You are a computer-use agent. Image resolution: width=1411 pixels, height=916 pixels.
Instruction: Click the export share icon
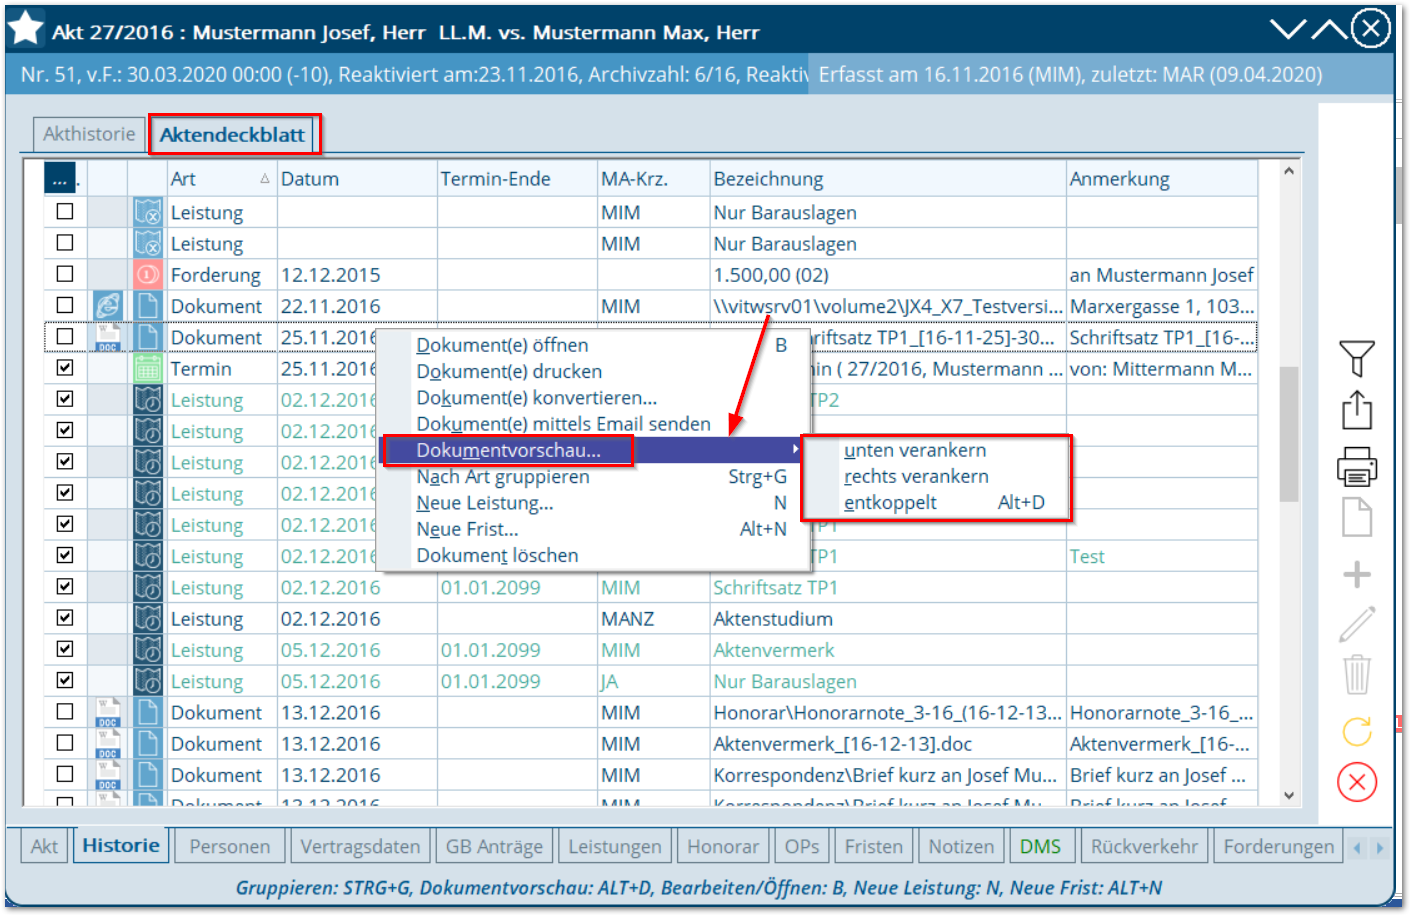[1357, 410]
